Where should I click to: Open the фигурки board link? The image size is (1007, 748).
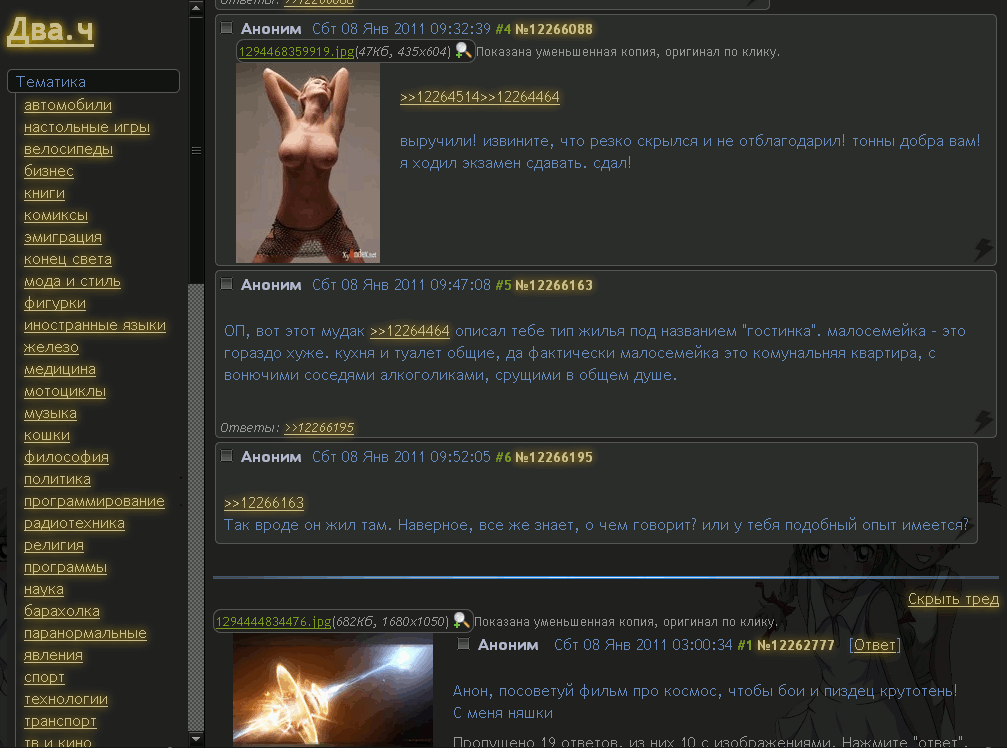pos(55,303)
